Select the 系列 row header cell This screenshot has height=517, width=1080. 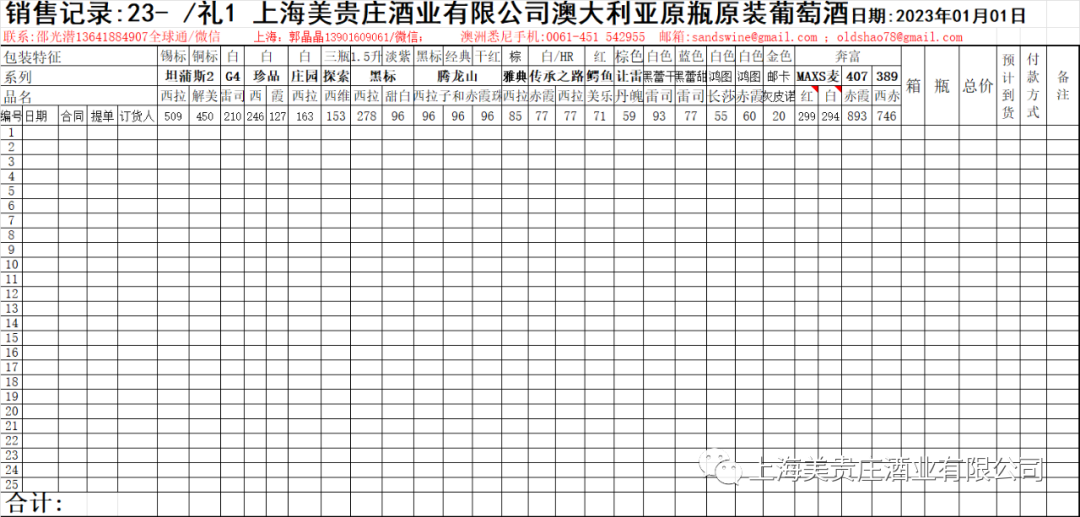click(x=80, y=76)
